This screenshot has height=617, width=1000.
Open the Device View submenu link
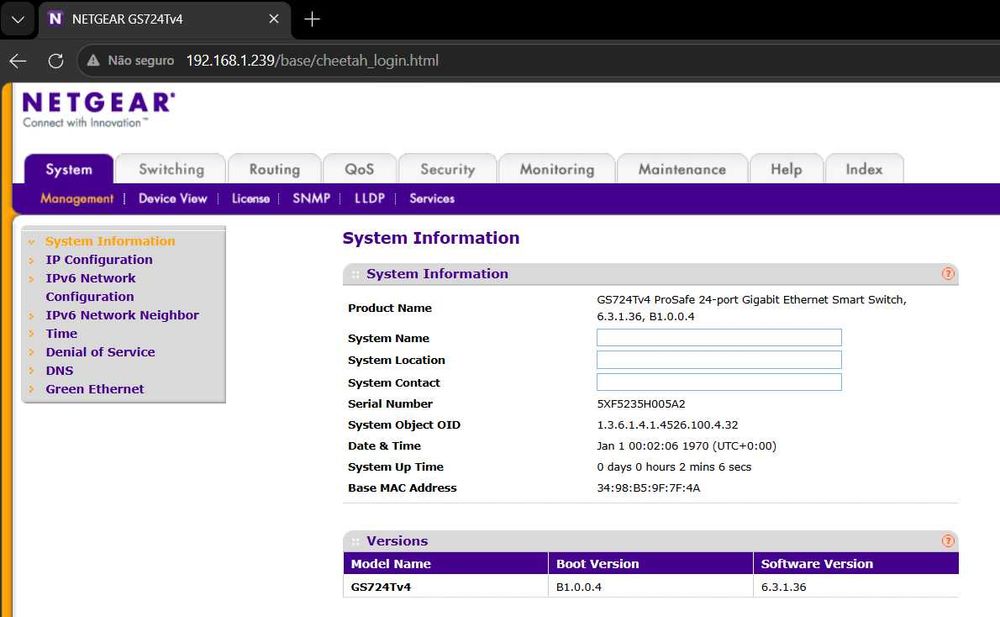[172, 198]
